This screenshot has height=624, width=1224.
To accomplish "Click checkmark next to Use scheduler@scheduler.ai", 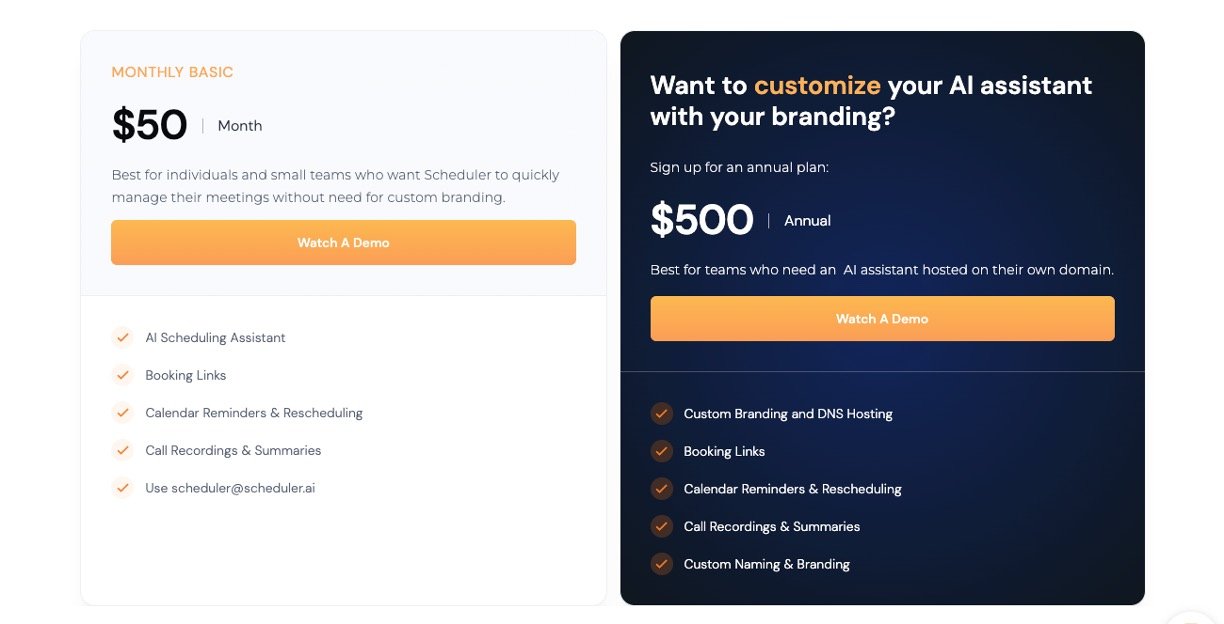I will (123, 488).
